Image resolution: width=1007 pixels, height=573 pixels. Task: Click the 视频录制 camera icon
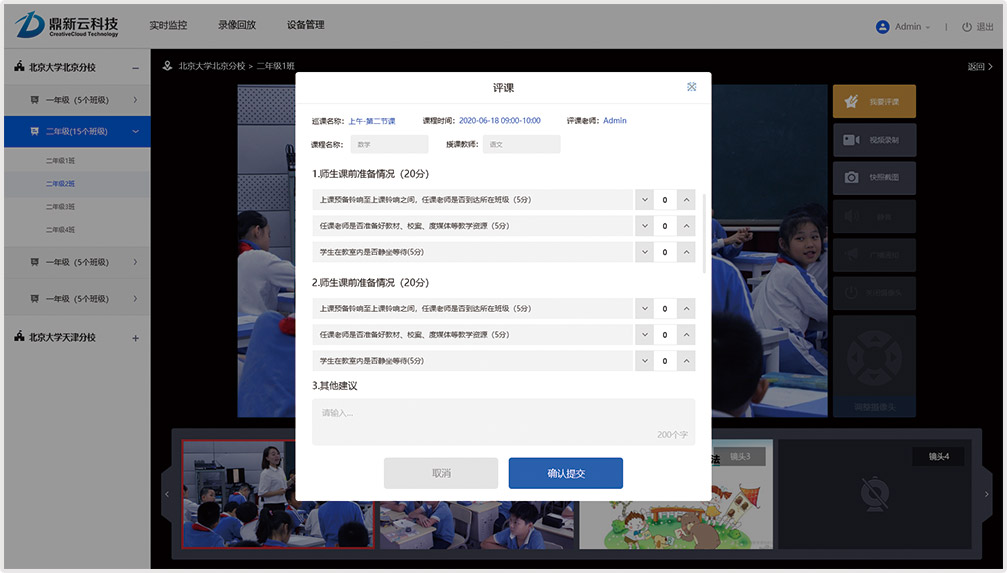click(x=851, y=140)
